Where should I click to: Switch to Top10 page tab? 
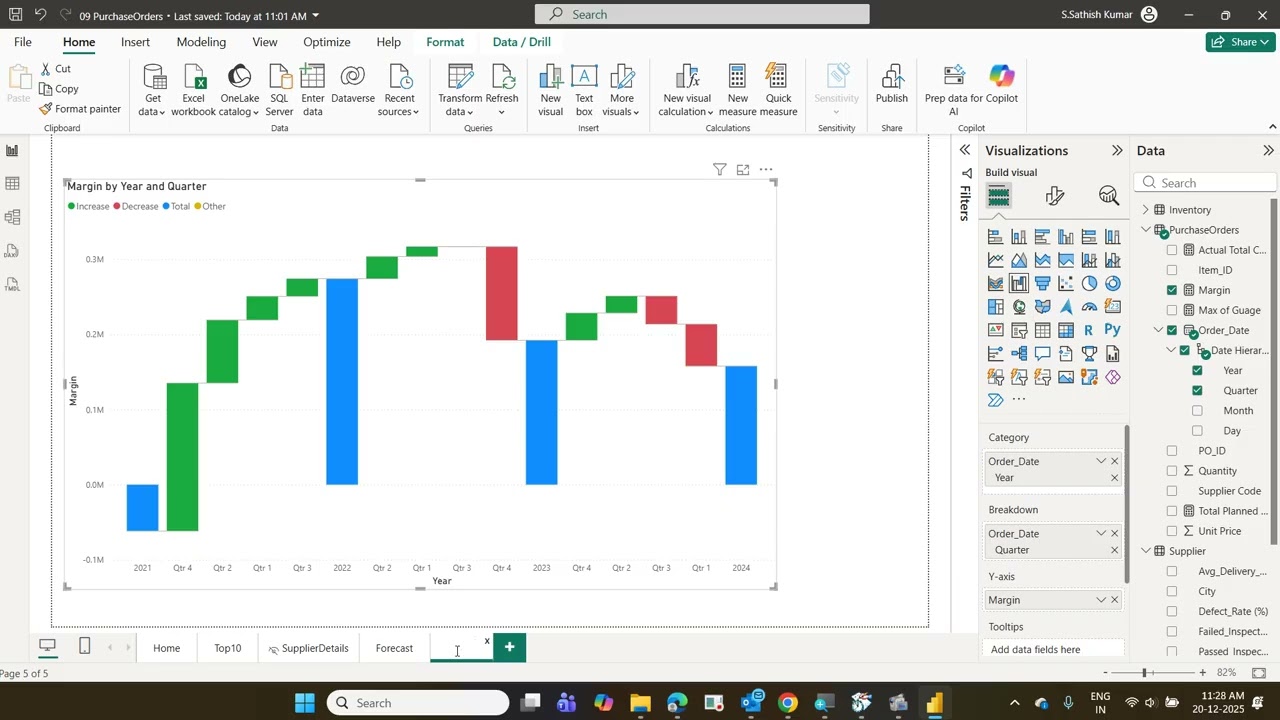point(227,648)
